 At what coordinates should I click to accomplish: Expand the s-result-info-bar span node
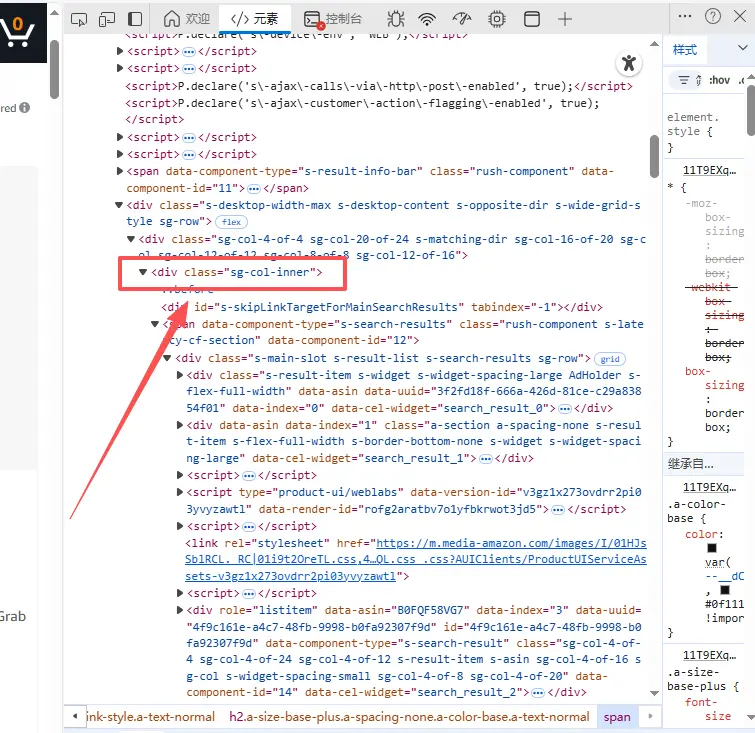coord(120,171)
